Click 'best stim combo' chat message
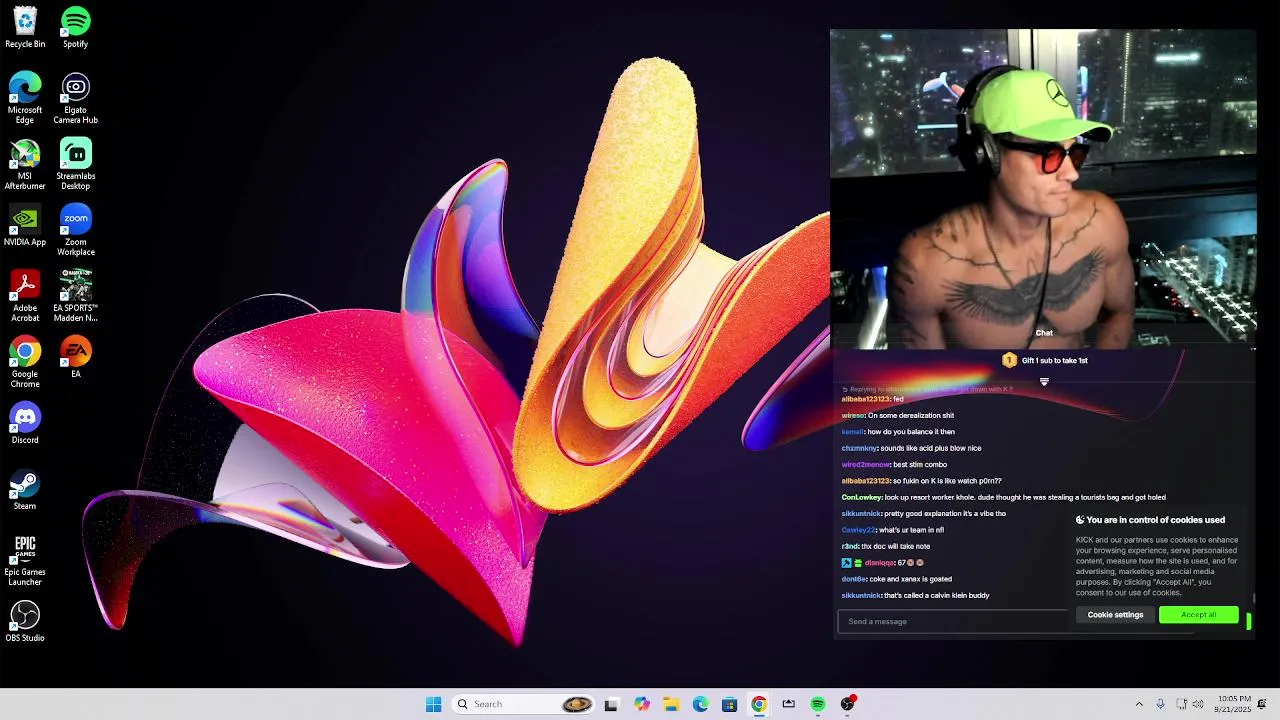 (x=920, y=465)
